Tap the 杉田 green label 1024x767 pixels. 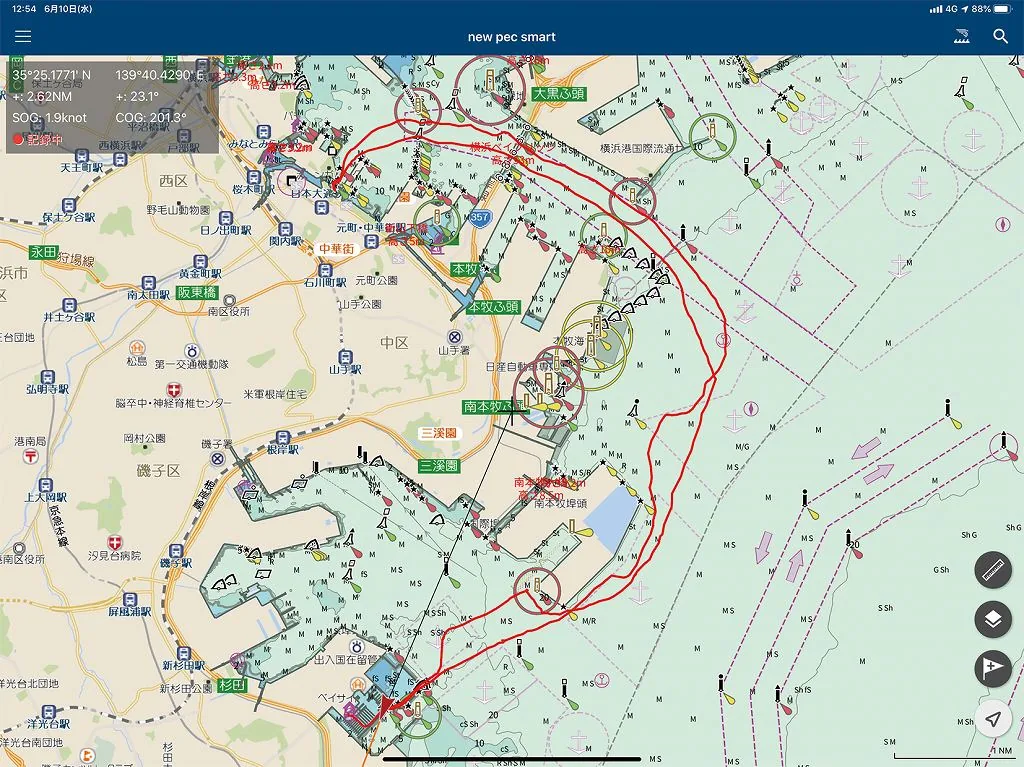pyautogui.click(x=232, y=685)
